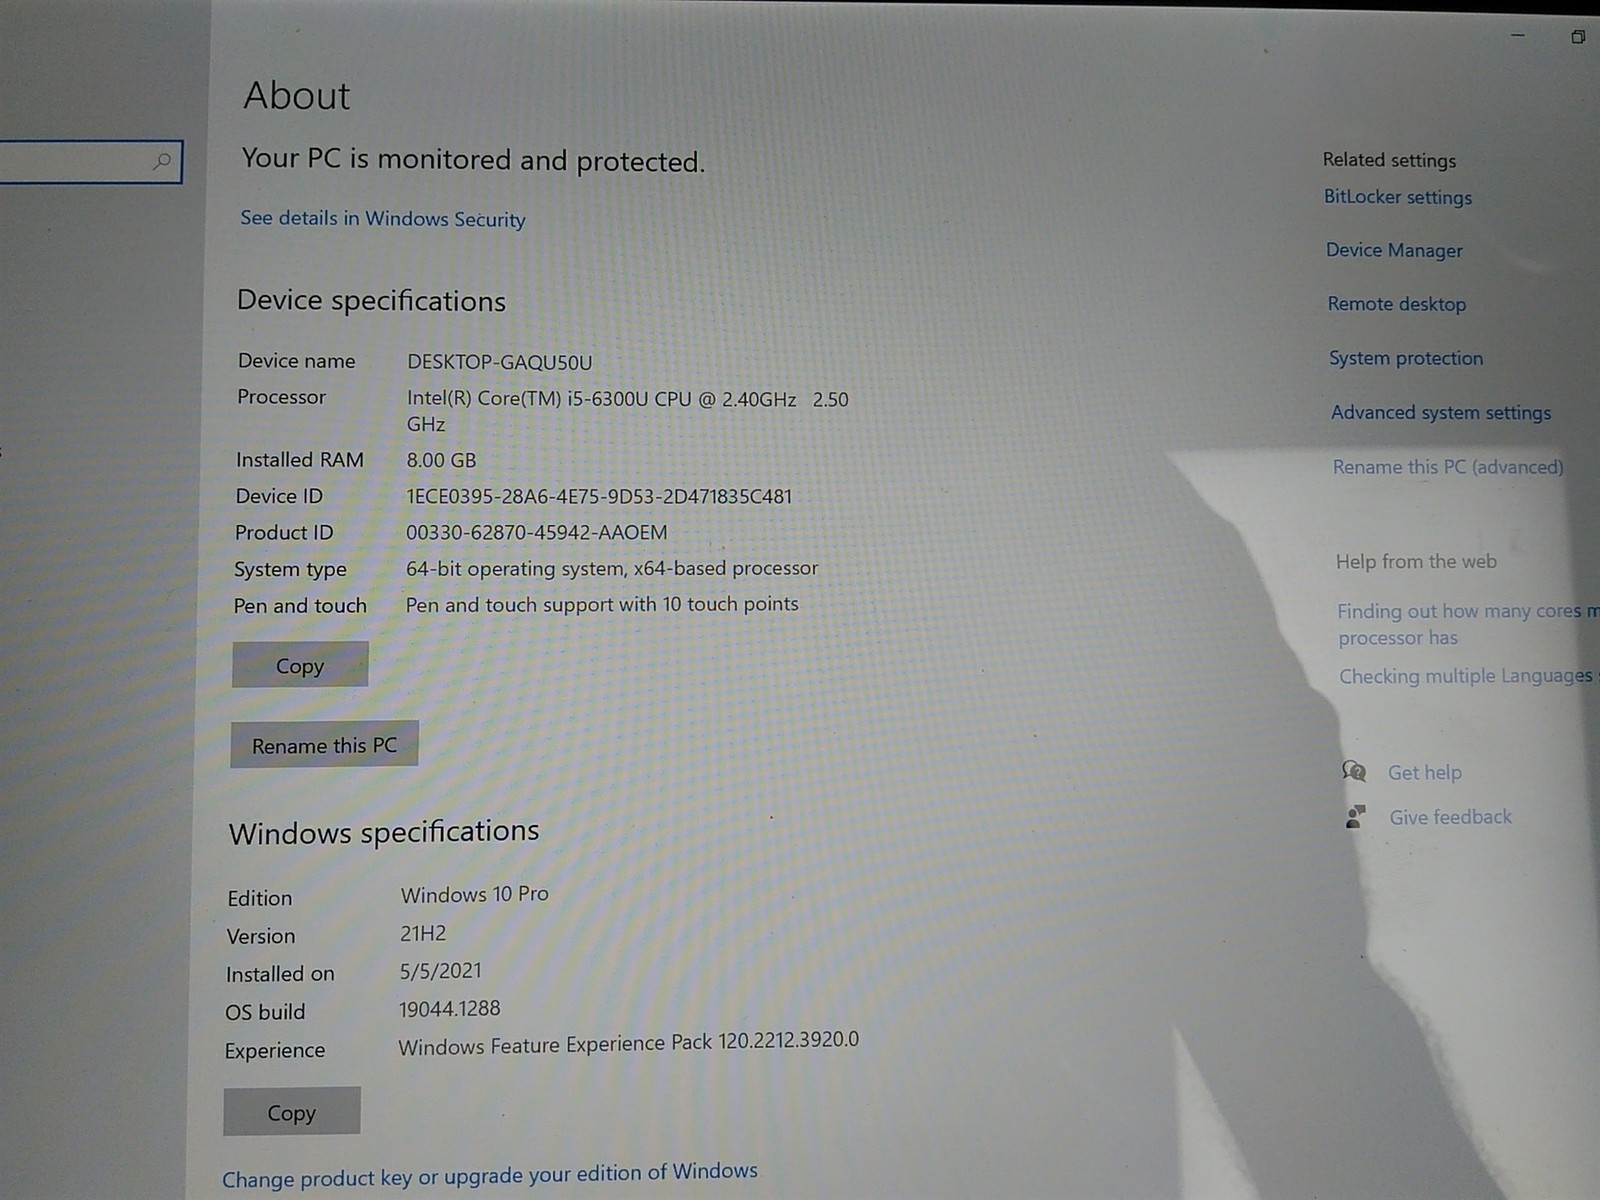Screen dimensions: 1600x1200
Task: Click the Installed on label
Action: point(280,974)
